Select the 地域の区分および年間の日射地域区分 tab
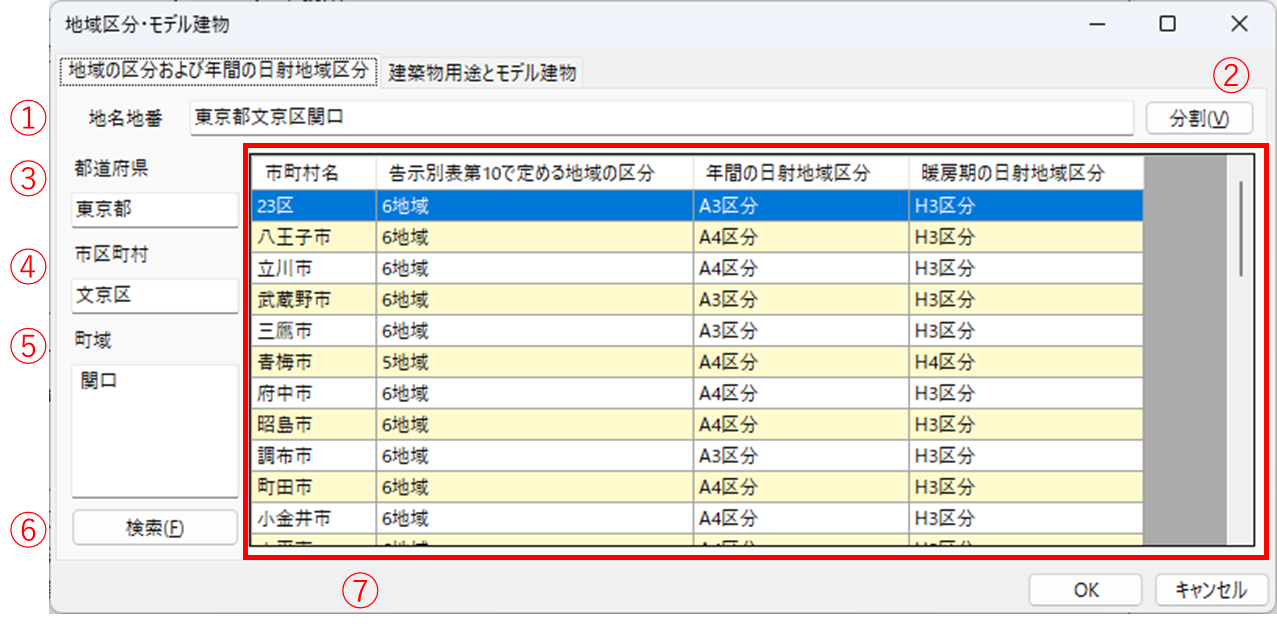The width and height of the screenshot is (1277, 639). pyautogui.click(x=218, y=73)
